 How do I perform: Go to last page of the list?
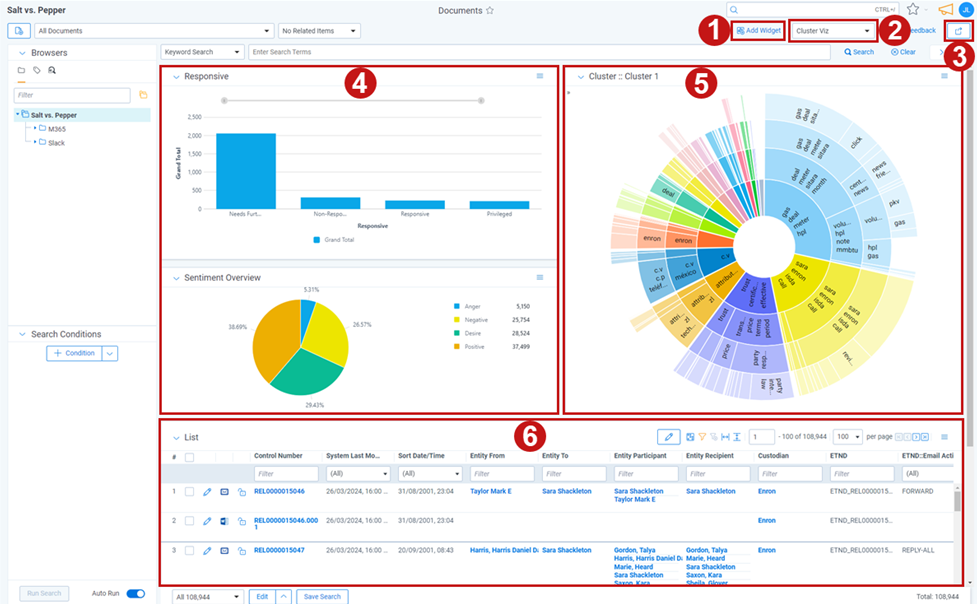pyautogui.click(x=925, y=437)
